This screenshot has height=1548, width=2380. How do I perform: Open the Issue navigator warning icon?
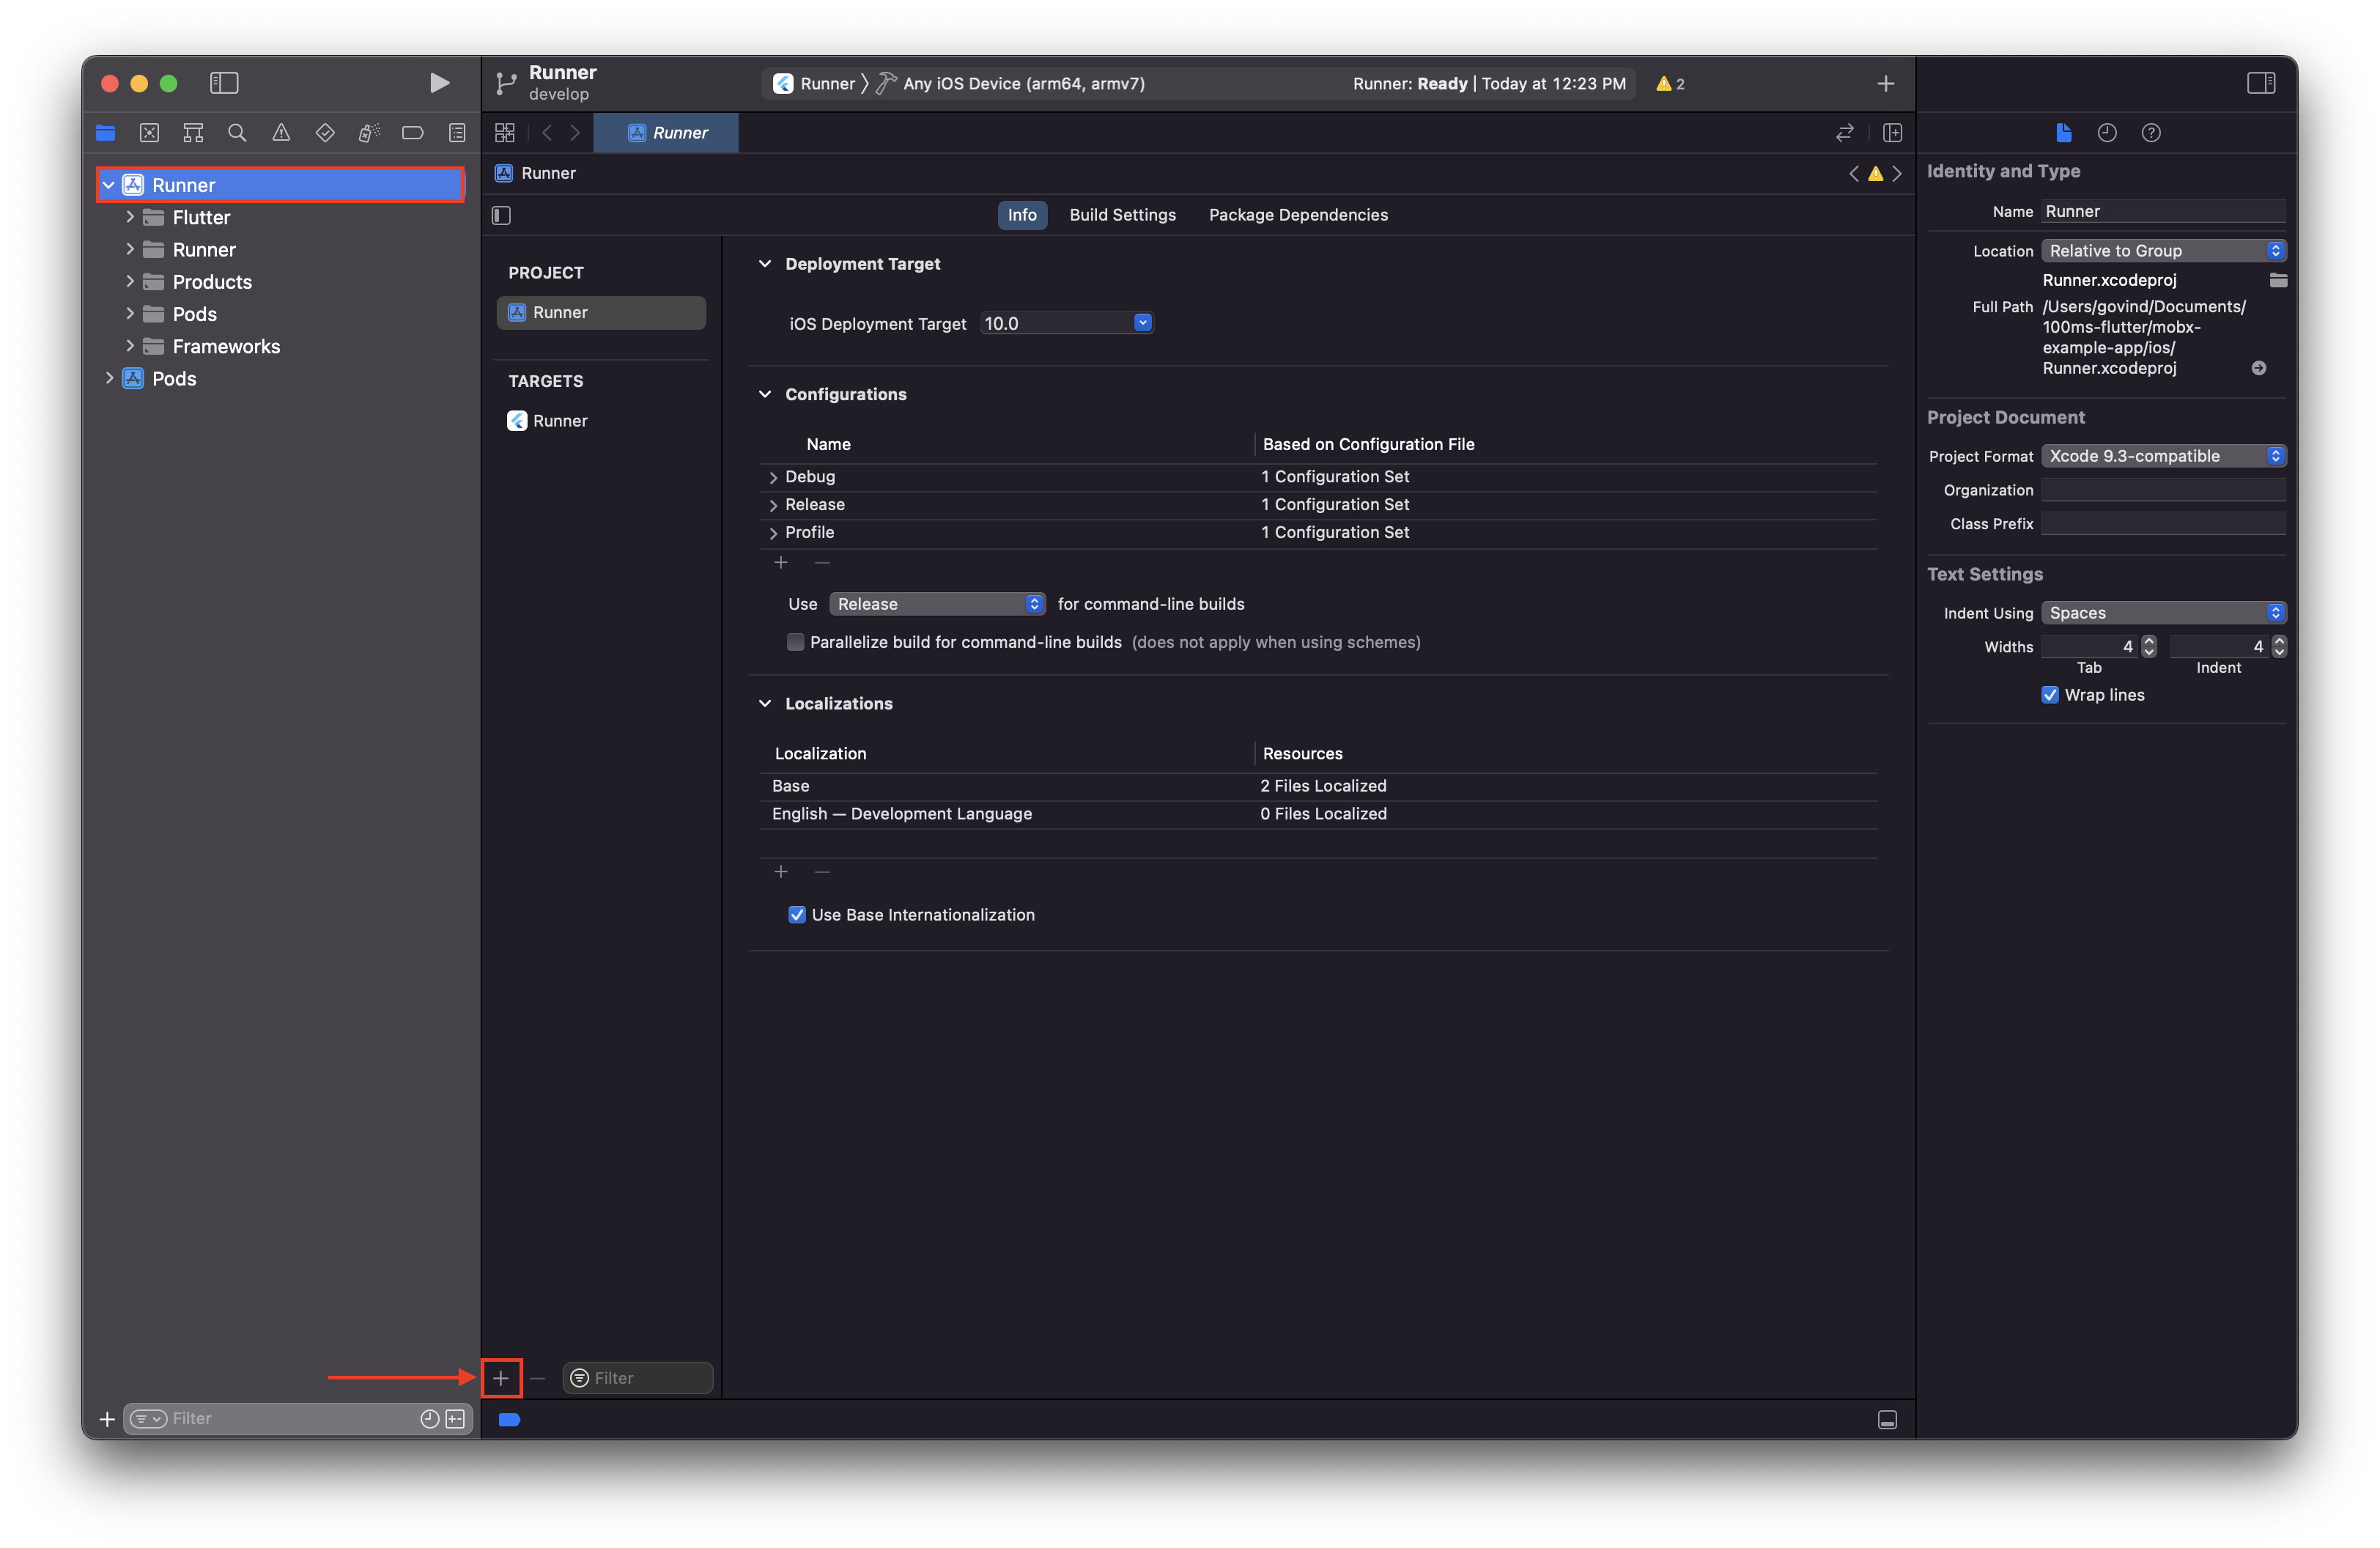coord(281,132)
